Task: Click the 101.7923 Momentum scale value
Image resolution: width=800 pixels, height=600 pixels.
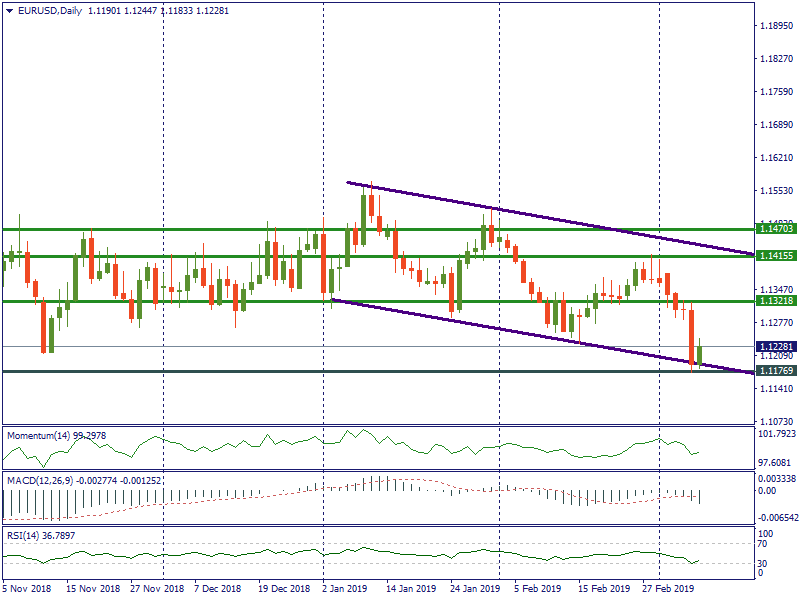Action: pos(776,434)
